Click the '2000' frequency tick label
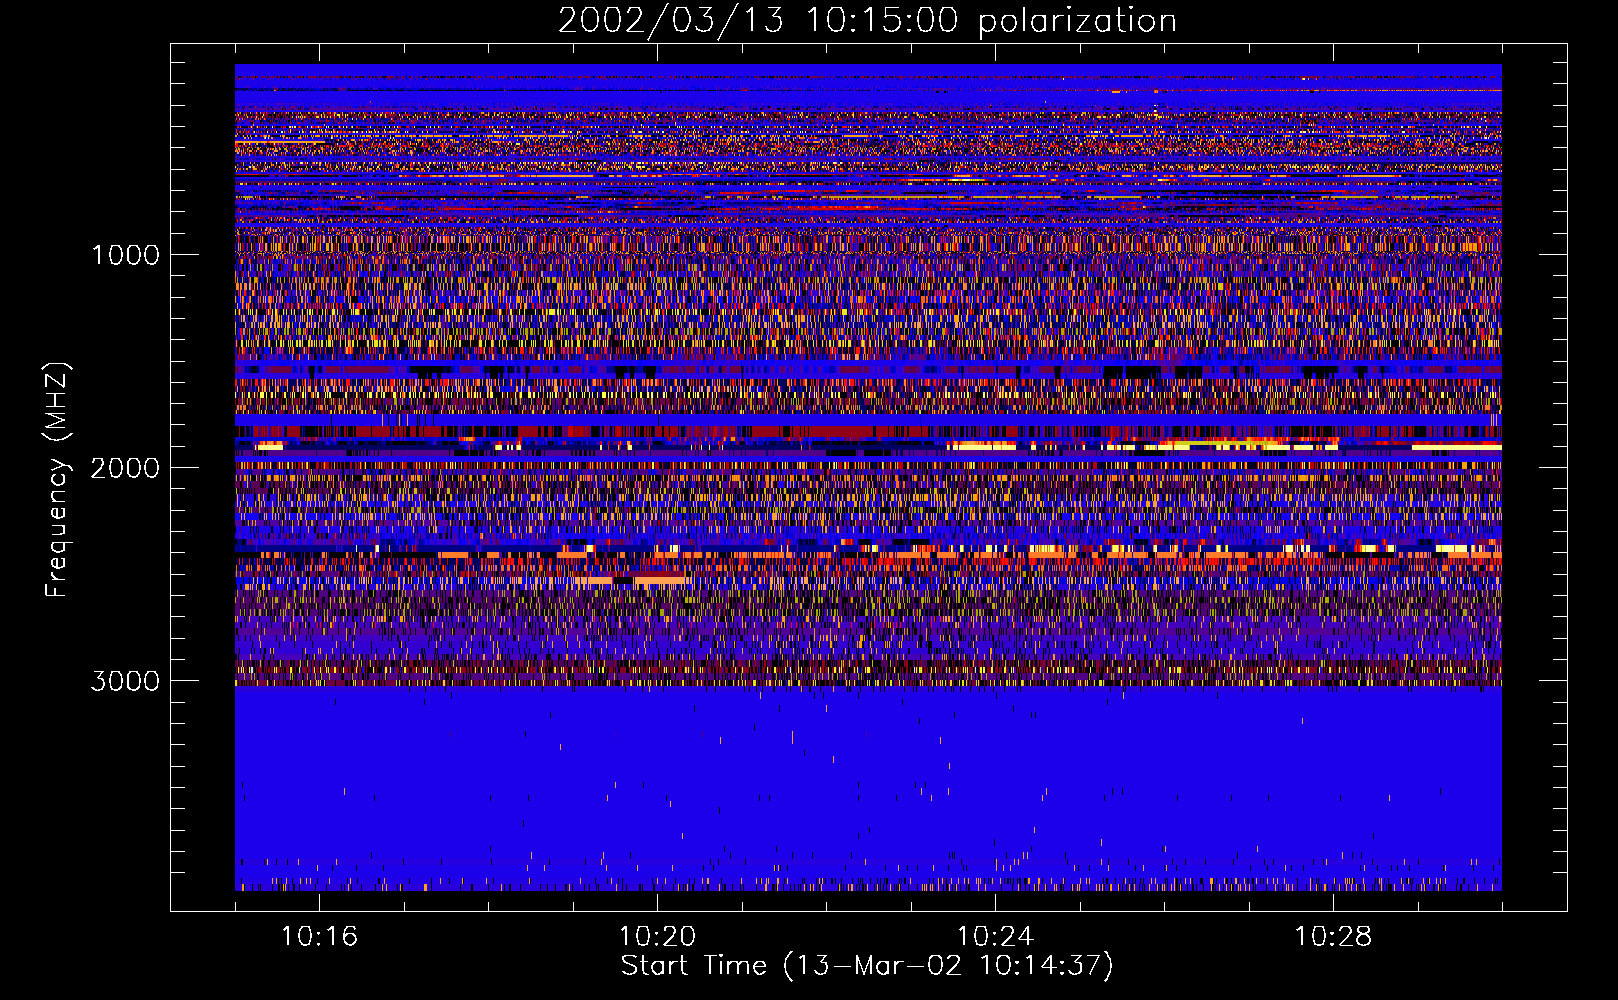The width and height of the screenshot is (1618, 1000). tap(125, 468)
